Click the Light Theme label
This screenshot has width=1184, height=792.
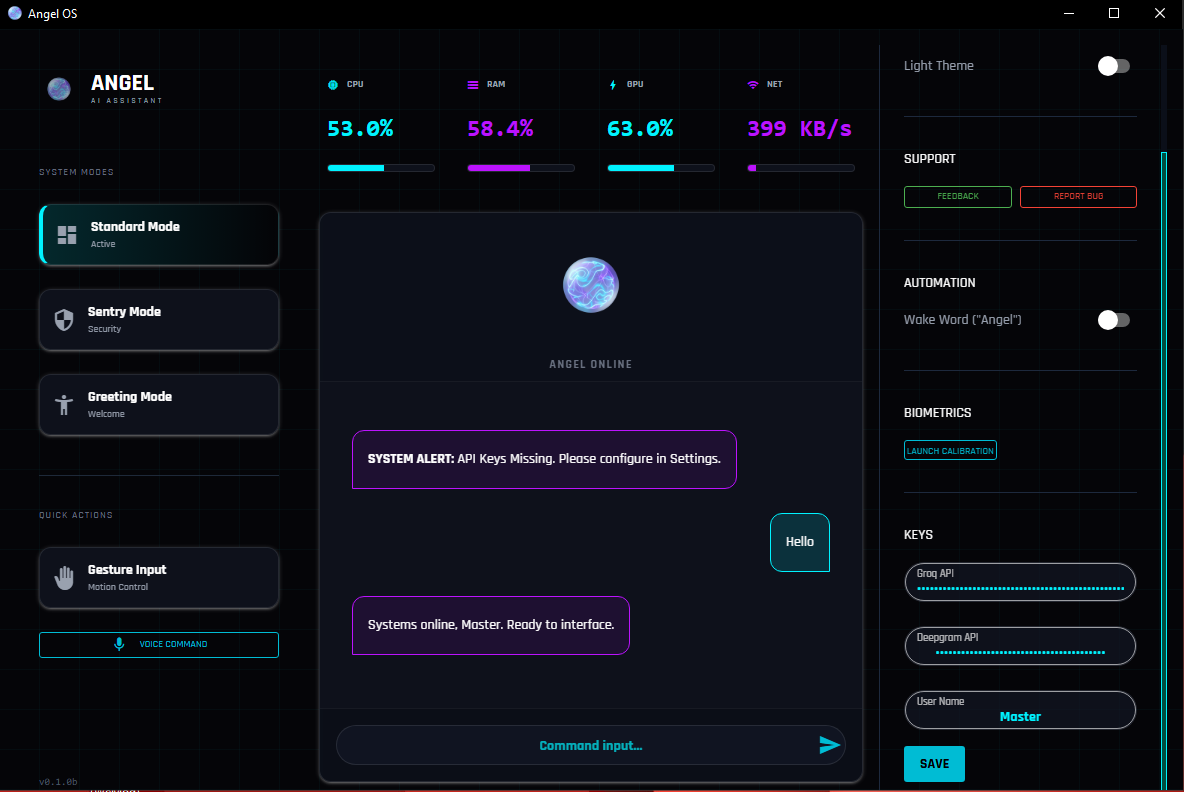(x=939, y=66)
